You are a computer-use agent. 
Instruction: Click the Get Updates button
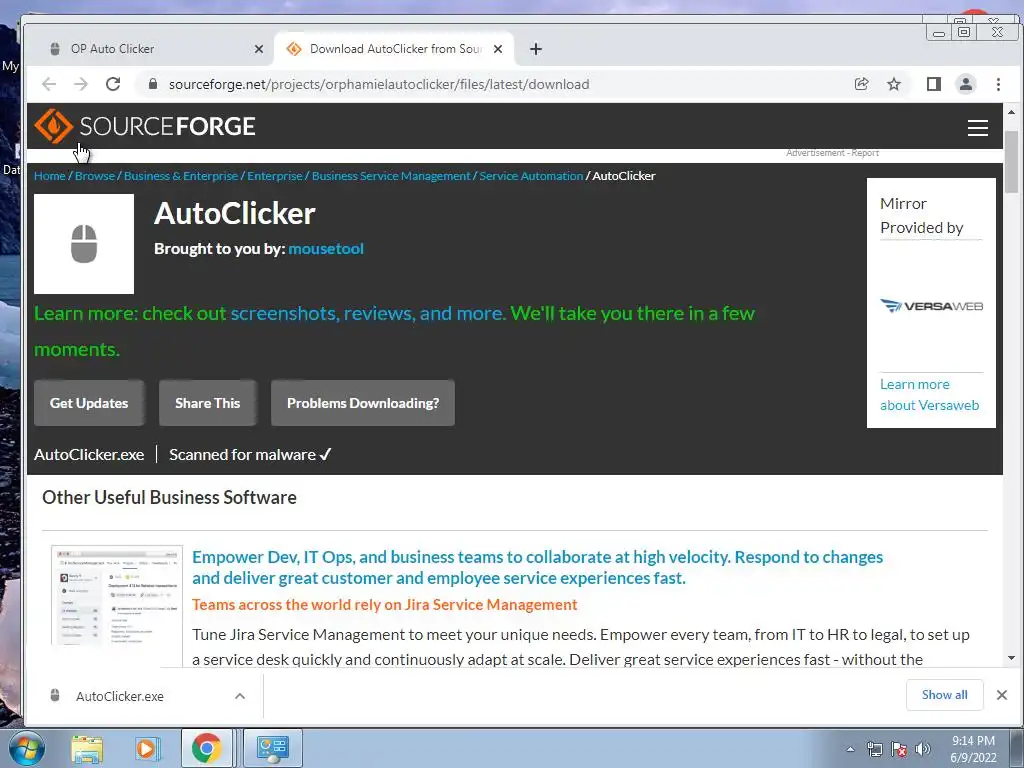89,403
